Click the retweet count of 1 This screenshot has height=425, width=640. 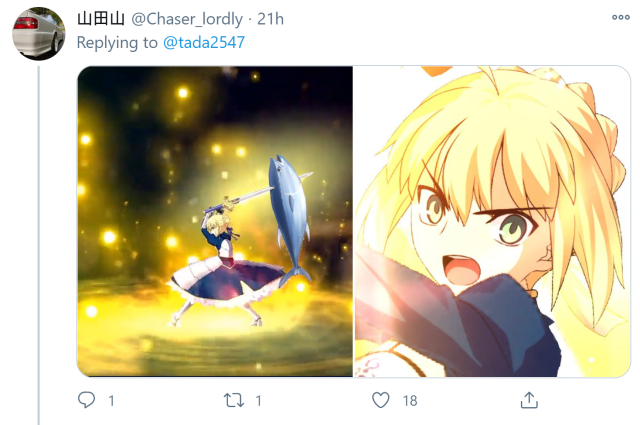pyautogui.click(x=258, y=401)
